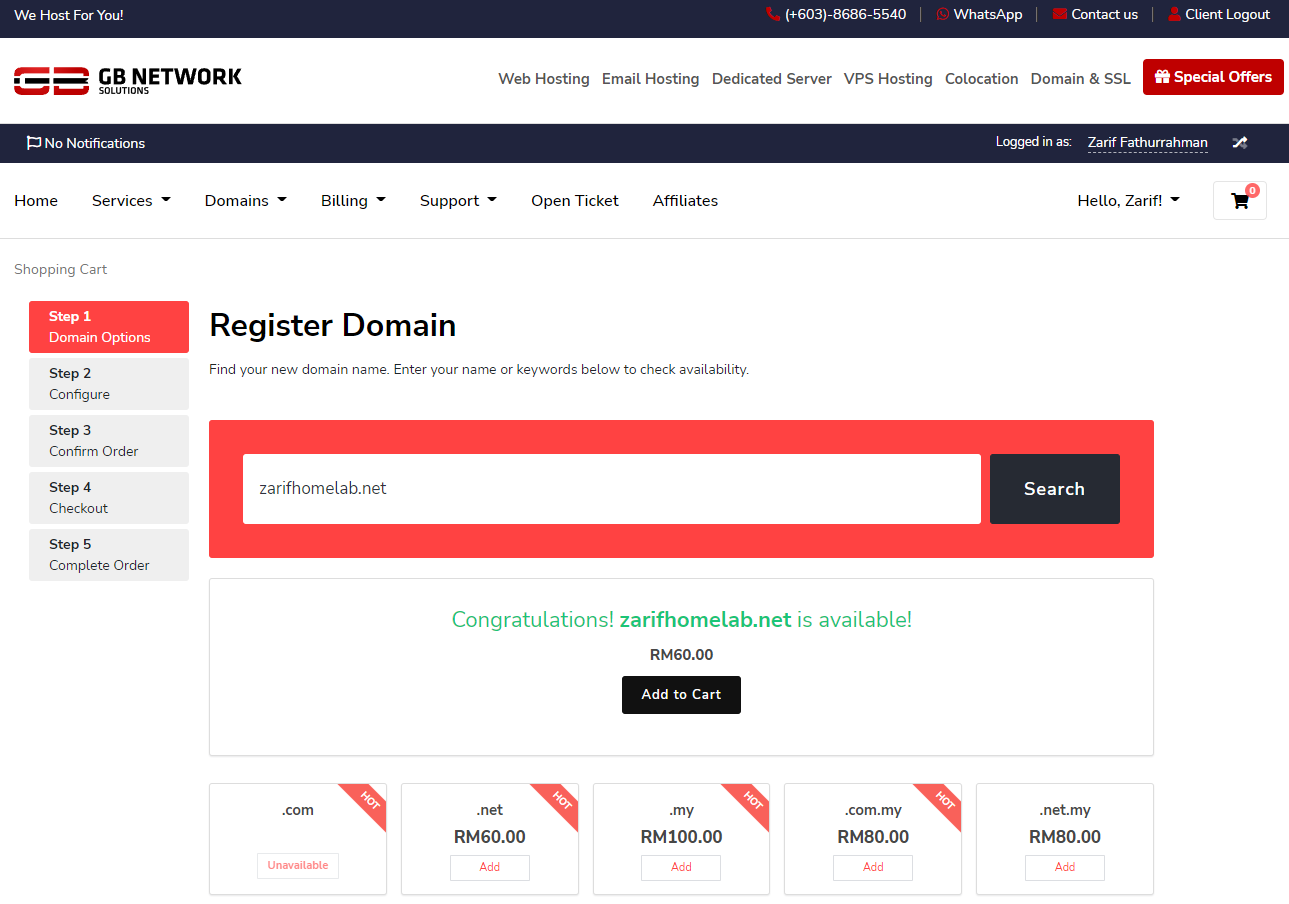
Task: Select Step 2 Configure in sidebar
Action: coord(109,384)
